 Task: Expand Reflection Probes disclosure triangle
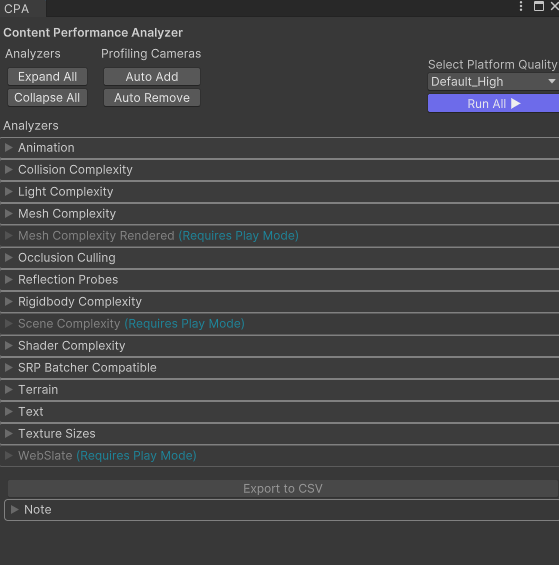pyautogui.click(x=9, y=279)
